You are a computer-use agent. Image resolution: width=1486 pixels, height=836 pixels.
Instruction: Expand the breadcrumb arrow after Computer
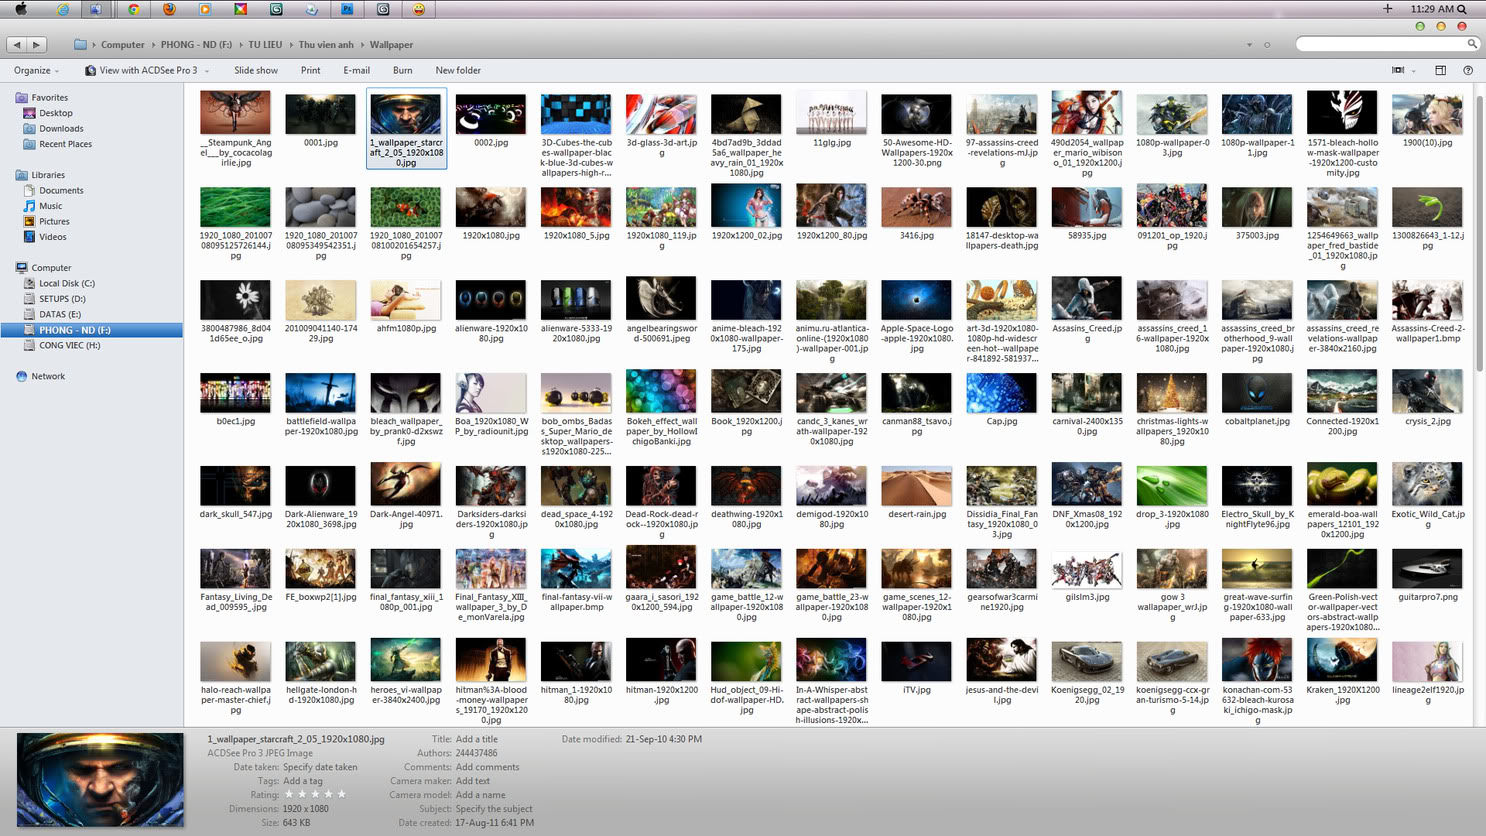coord(153,45)
